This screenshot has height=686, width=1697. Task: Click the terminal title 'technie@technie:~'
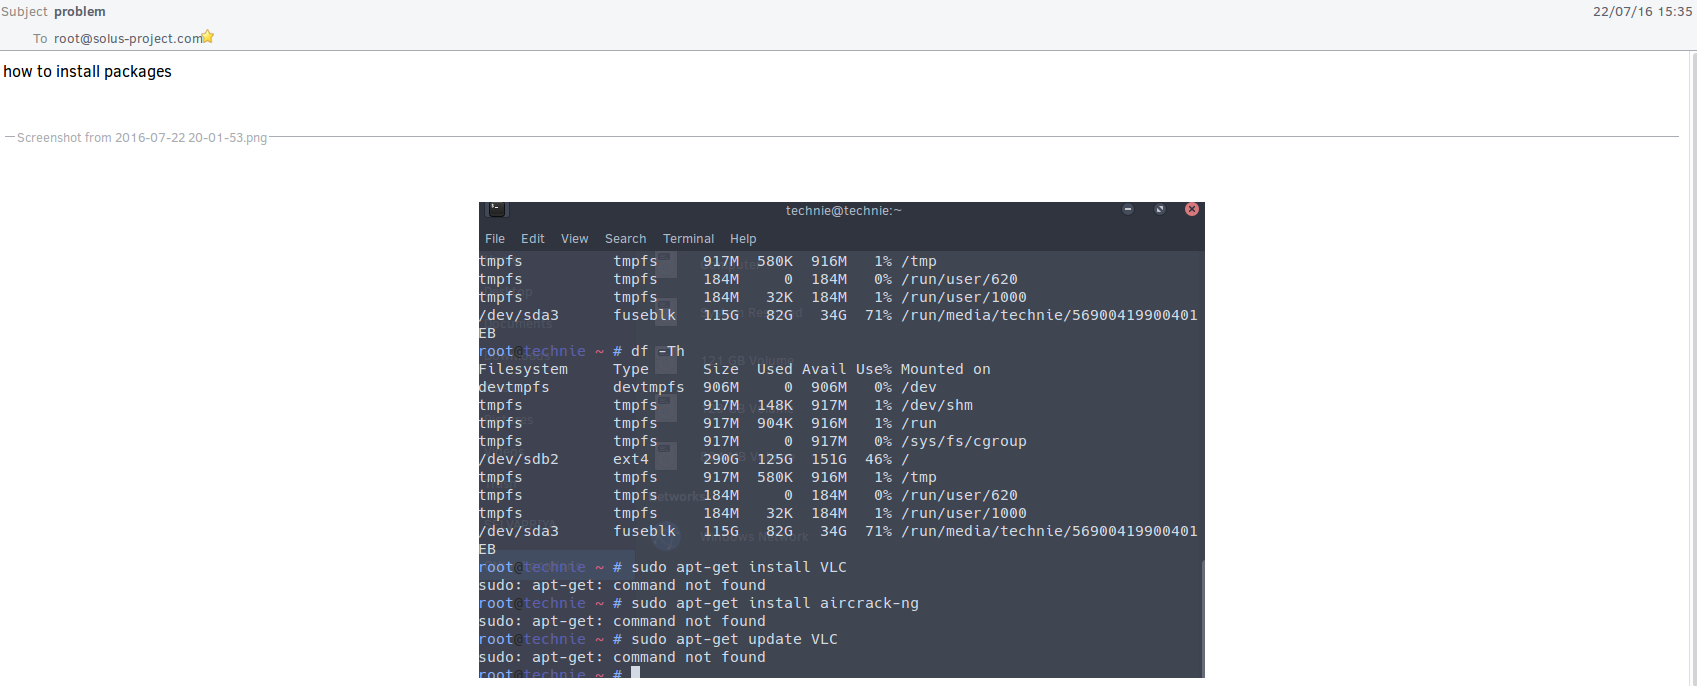pyautogui.click(x=843, y=211)
